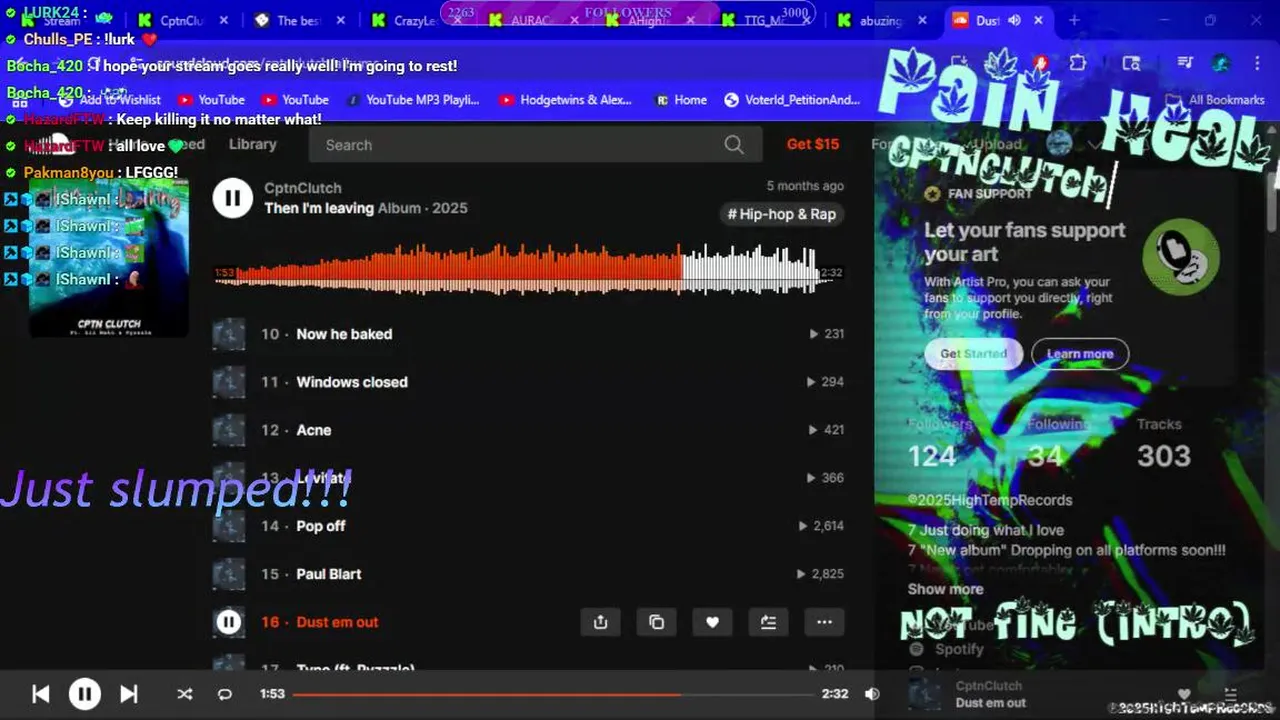Click the search magnifier icon

(734, 145)
